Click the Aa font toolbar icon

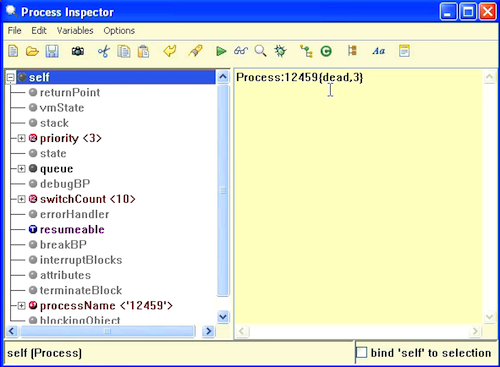pyautogui.click(x=379, y=51)
